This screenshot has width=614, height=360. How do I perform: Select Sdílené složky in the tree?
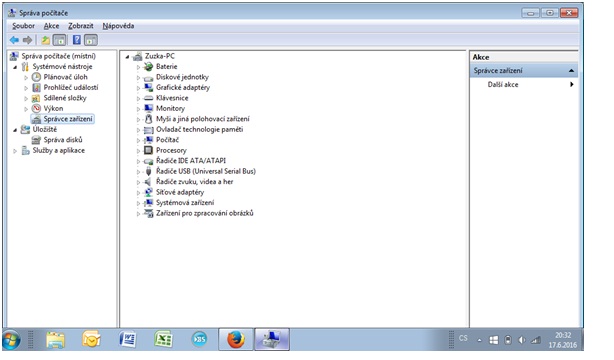[x=65, y=98]
